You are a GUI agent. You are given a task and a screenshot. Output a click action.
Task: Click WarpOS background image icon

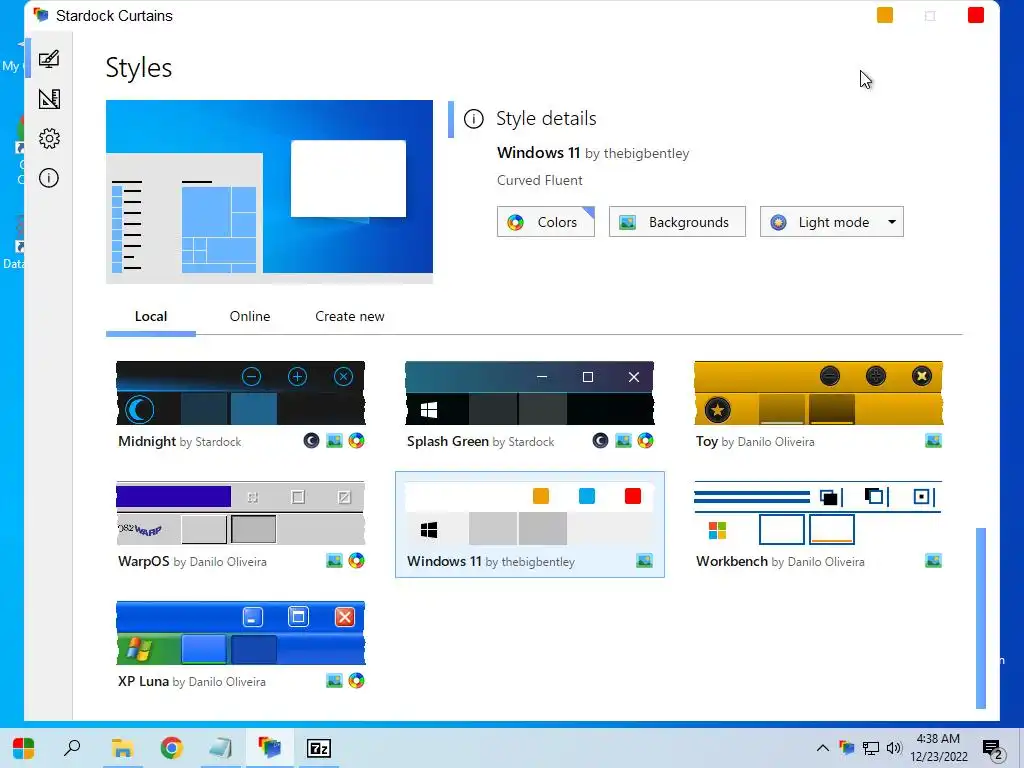[x=334, y=560]
